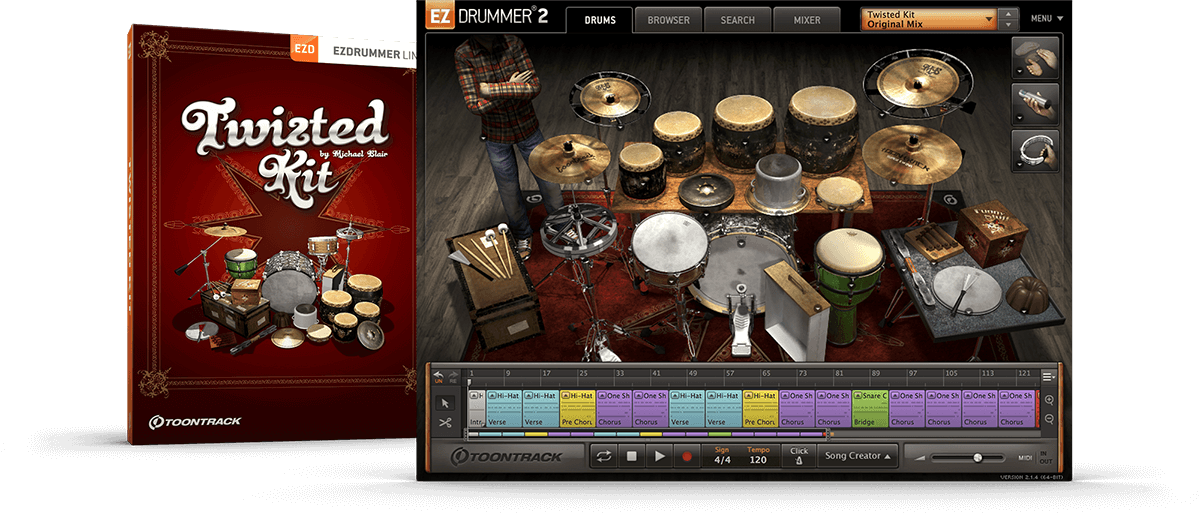
Task: Hit the cigar box on right table
Action: (x=932, y=243)
